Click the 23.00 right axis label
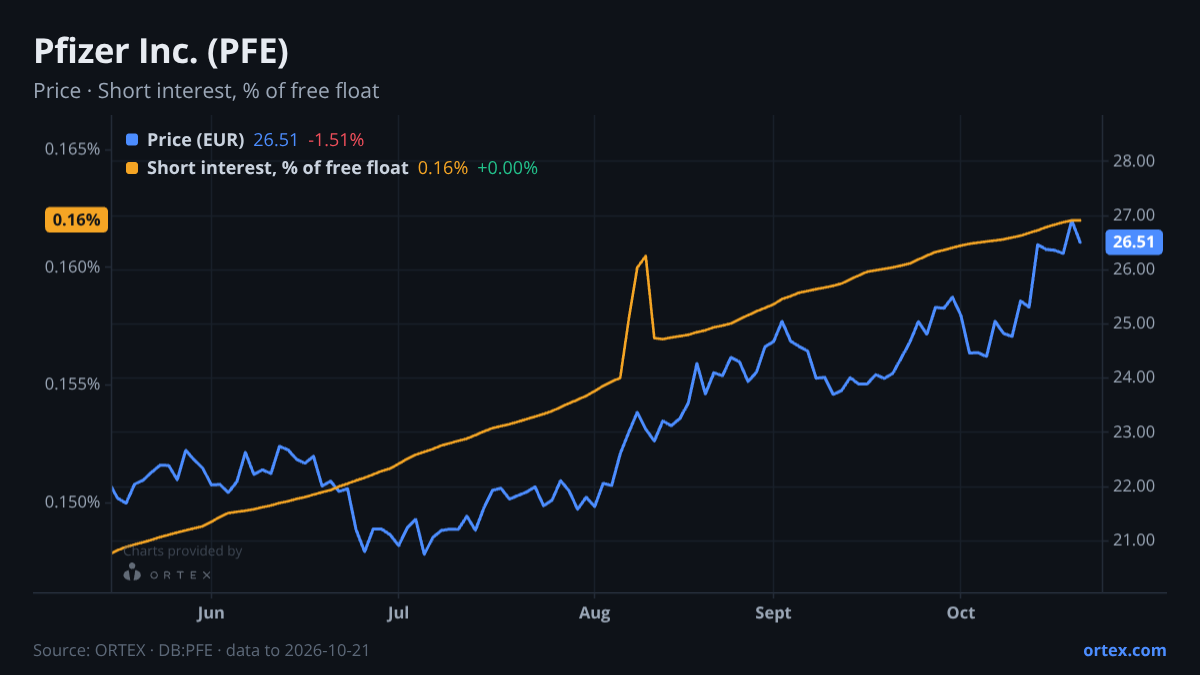Screen dimensions: 1200x675 pos(1134,432)
